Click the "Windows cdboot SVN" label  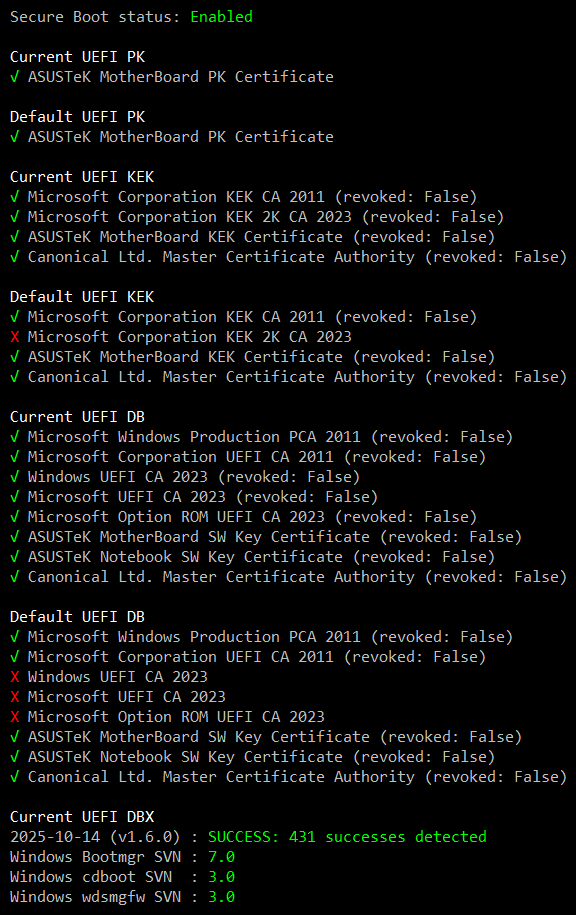point(91,877)
